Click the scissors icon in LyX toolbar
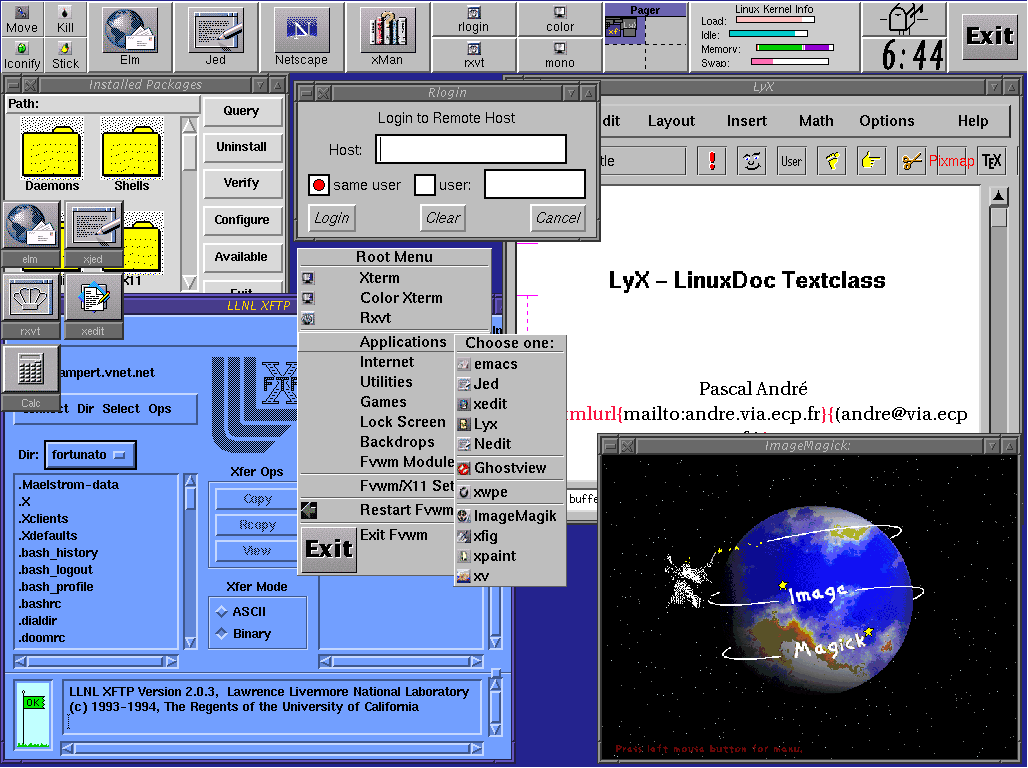This screenshot has width=1028, height=768. click(x=911, y=160)
